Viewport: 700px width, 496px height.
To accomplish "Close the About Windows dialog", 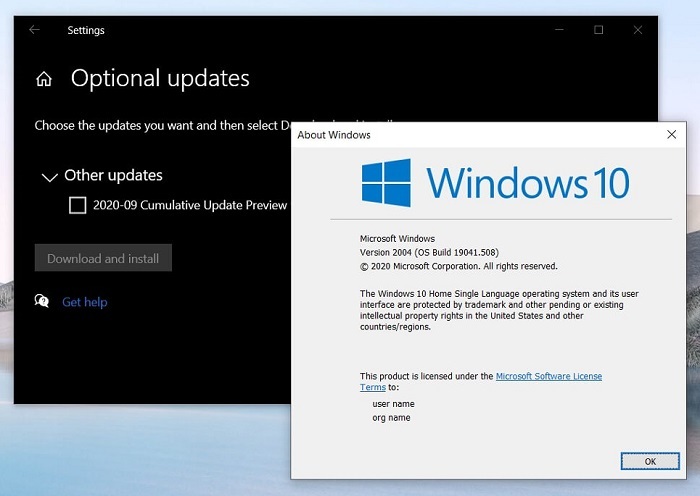I will [x=671, y=134].
